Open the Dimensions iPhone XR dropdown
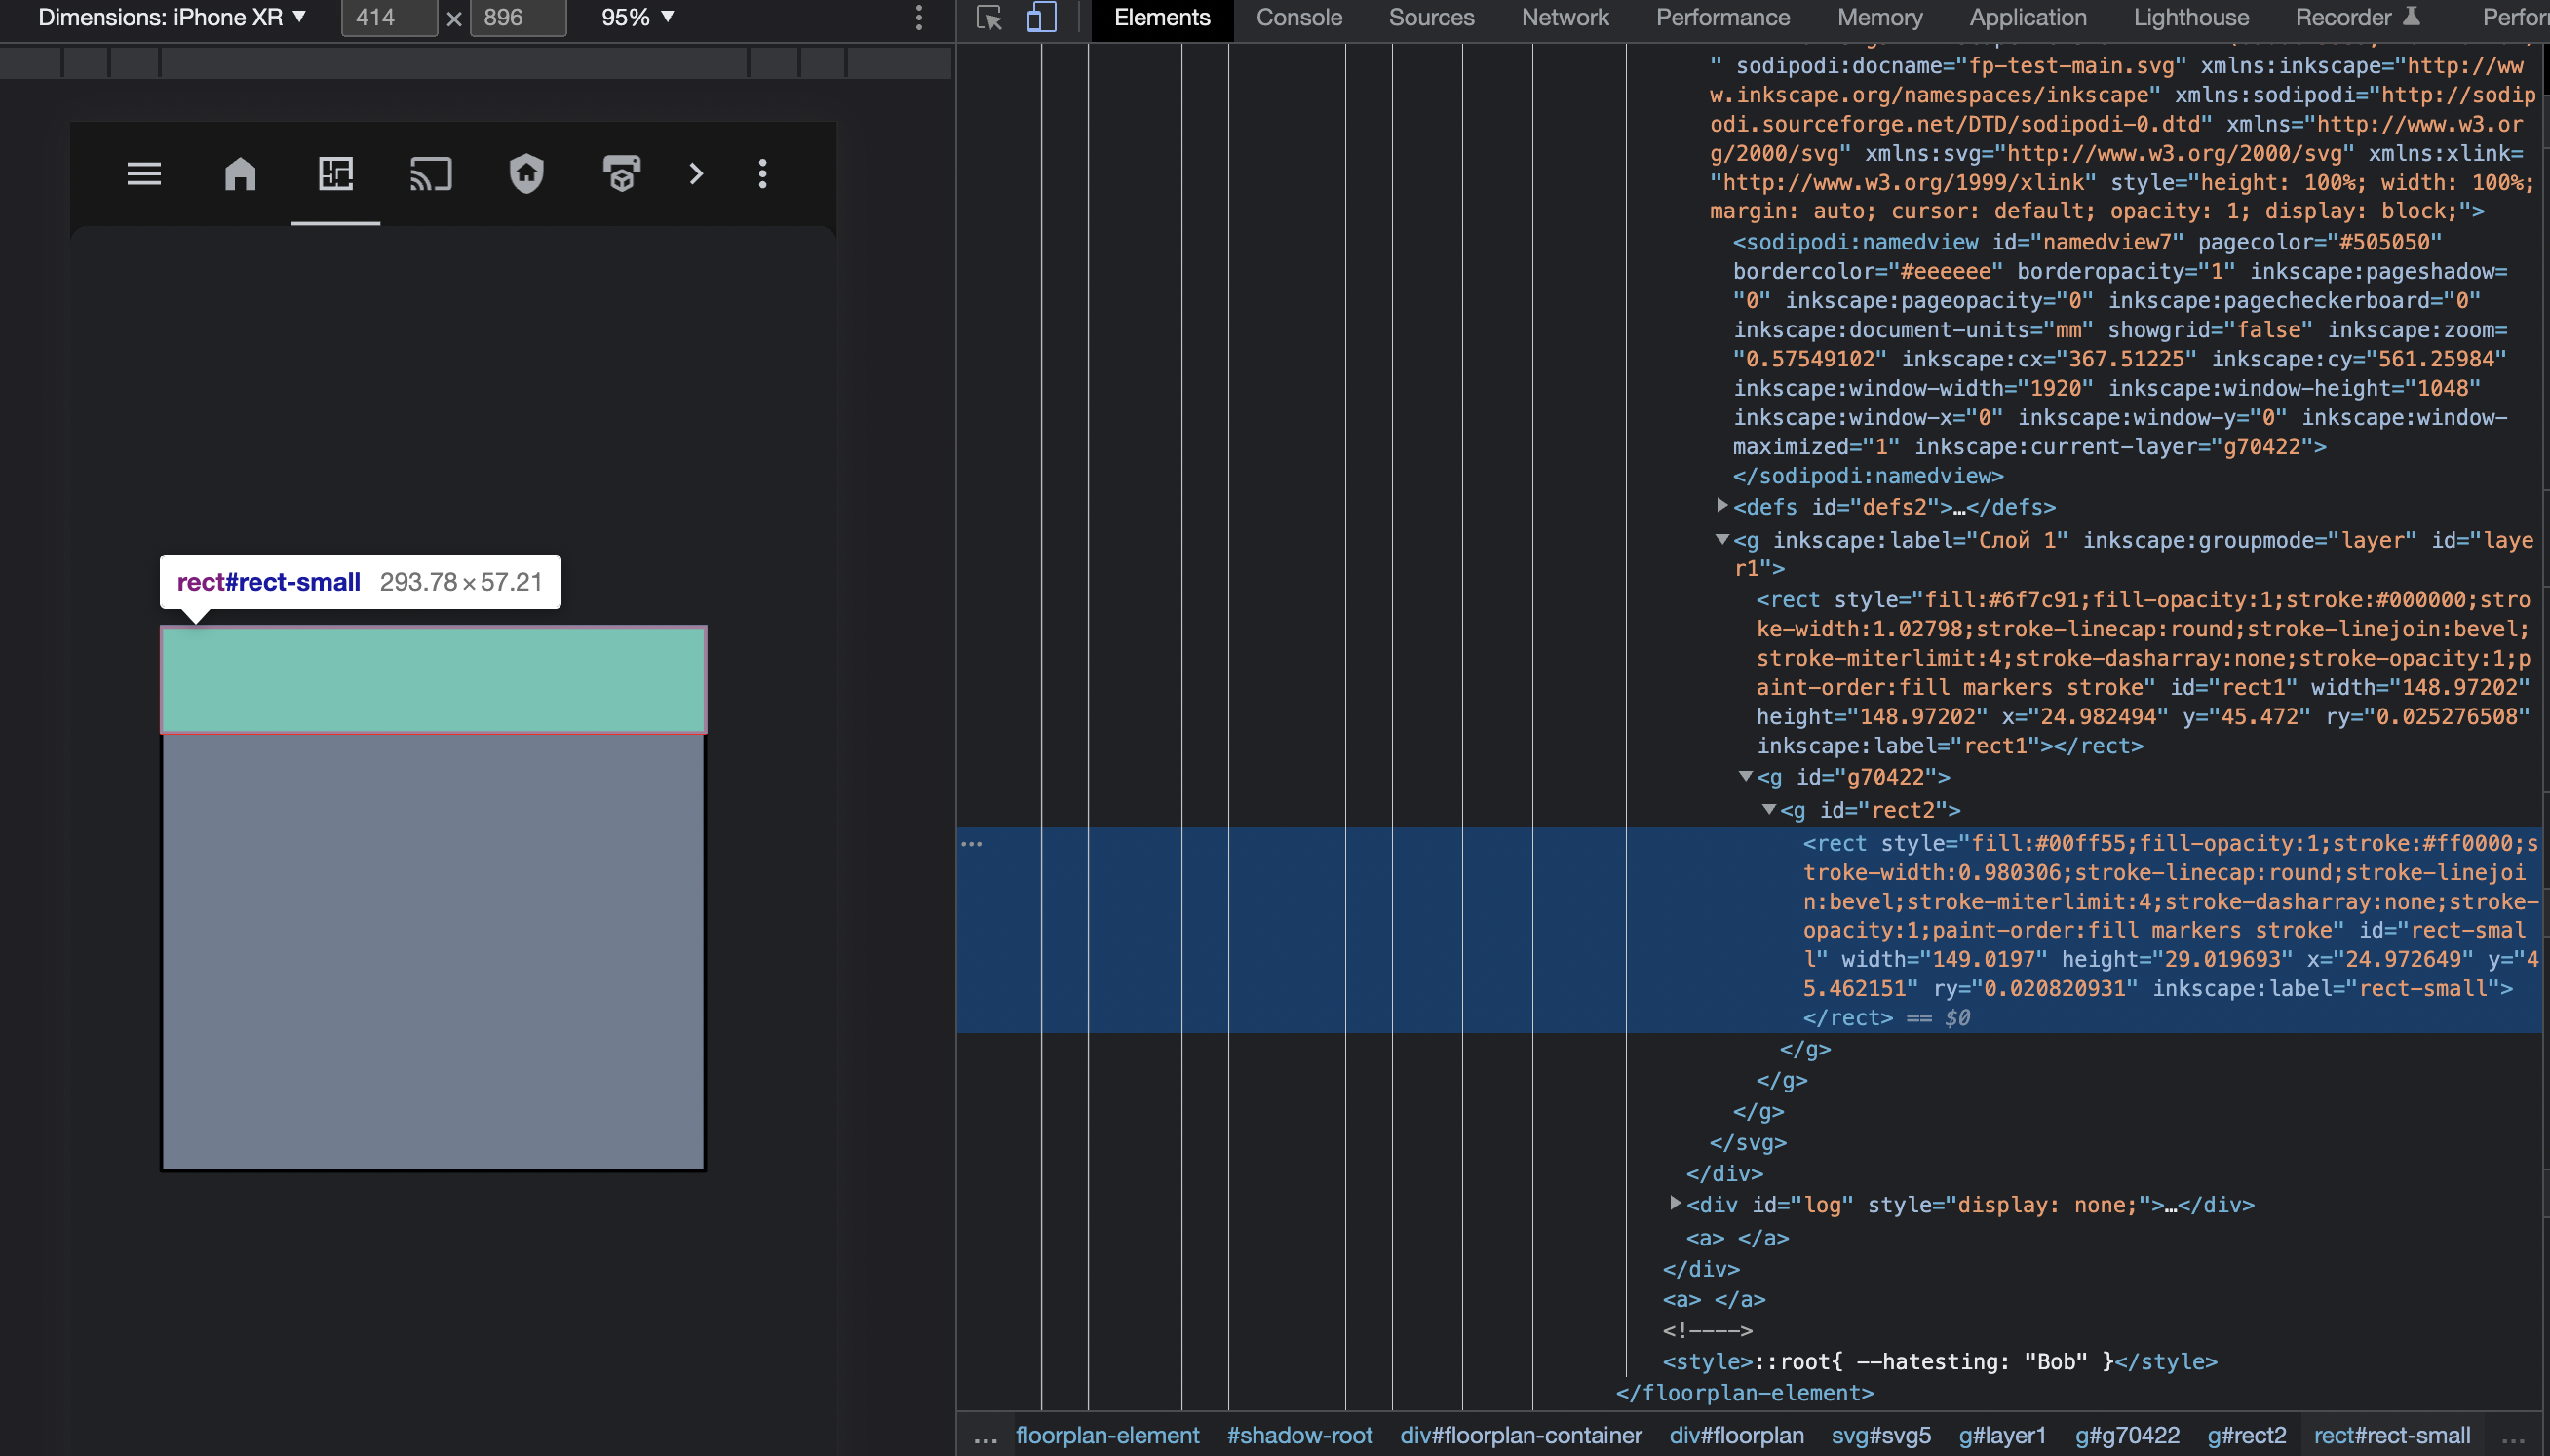 point(172,18)
